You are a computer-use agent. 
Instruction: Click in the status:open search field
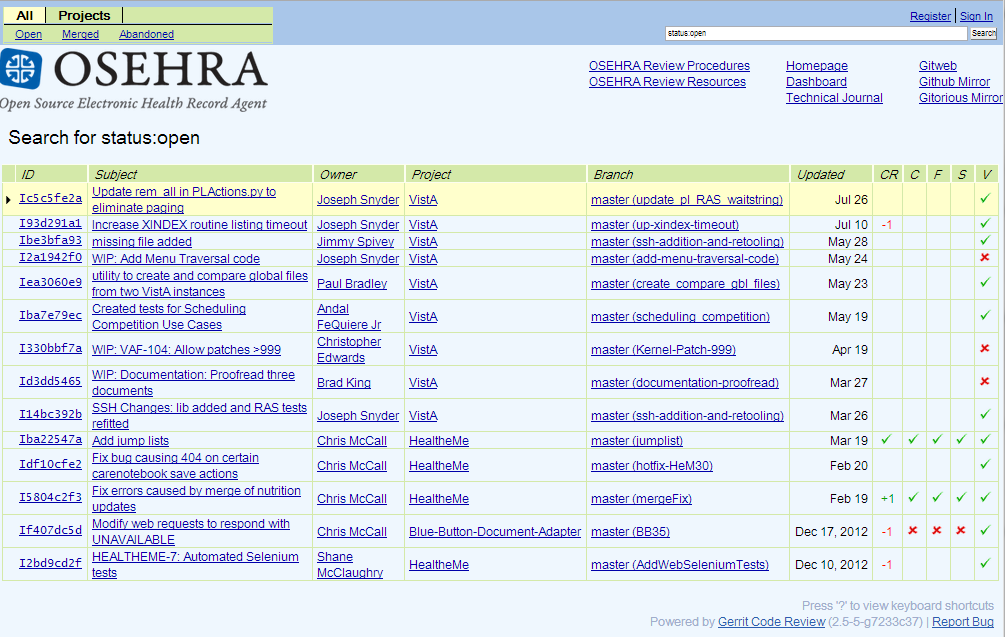click(816, 33)
